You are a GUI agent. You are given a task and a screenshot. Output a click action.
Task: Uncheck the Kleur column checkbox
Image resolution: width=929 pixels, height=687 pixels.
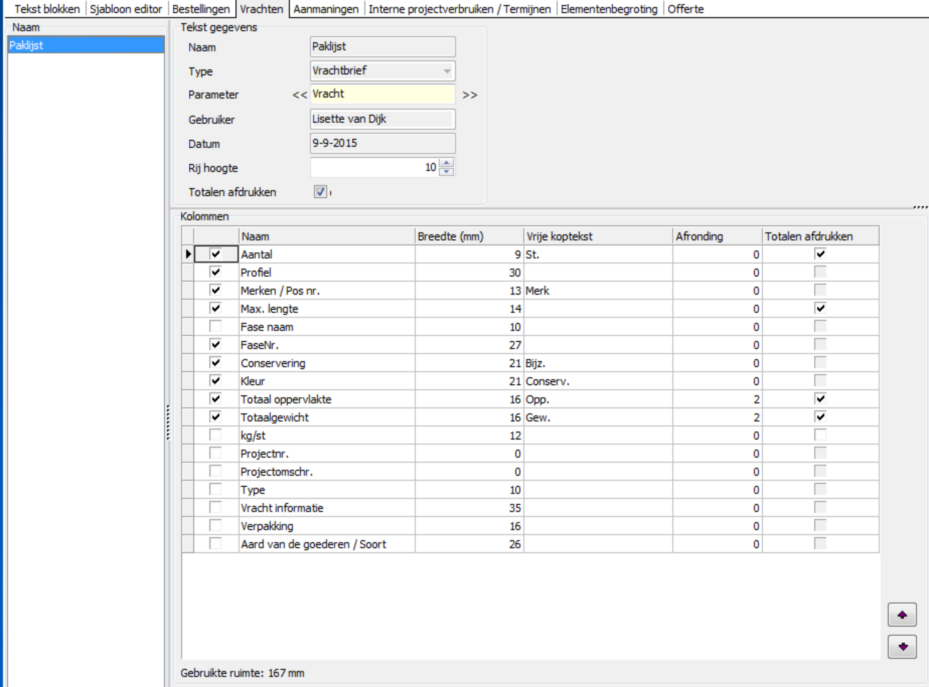215,381
